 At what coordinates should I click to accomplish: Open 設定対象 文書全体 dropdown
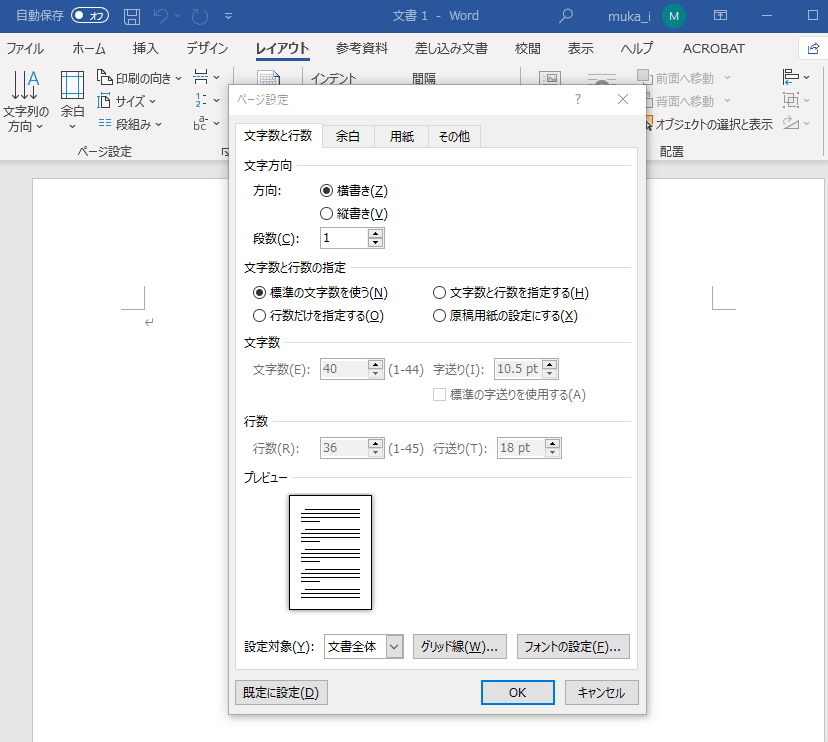364,646
